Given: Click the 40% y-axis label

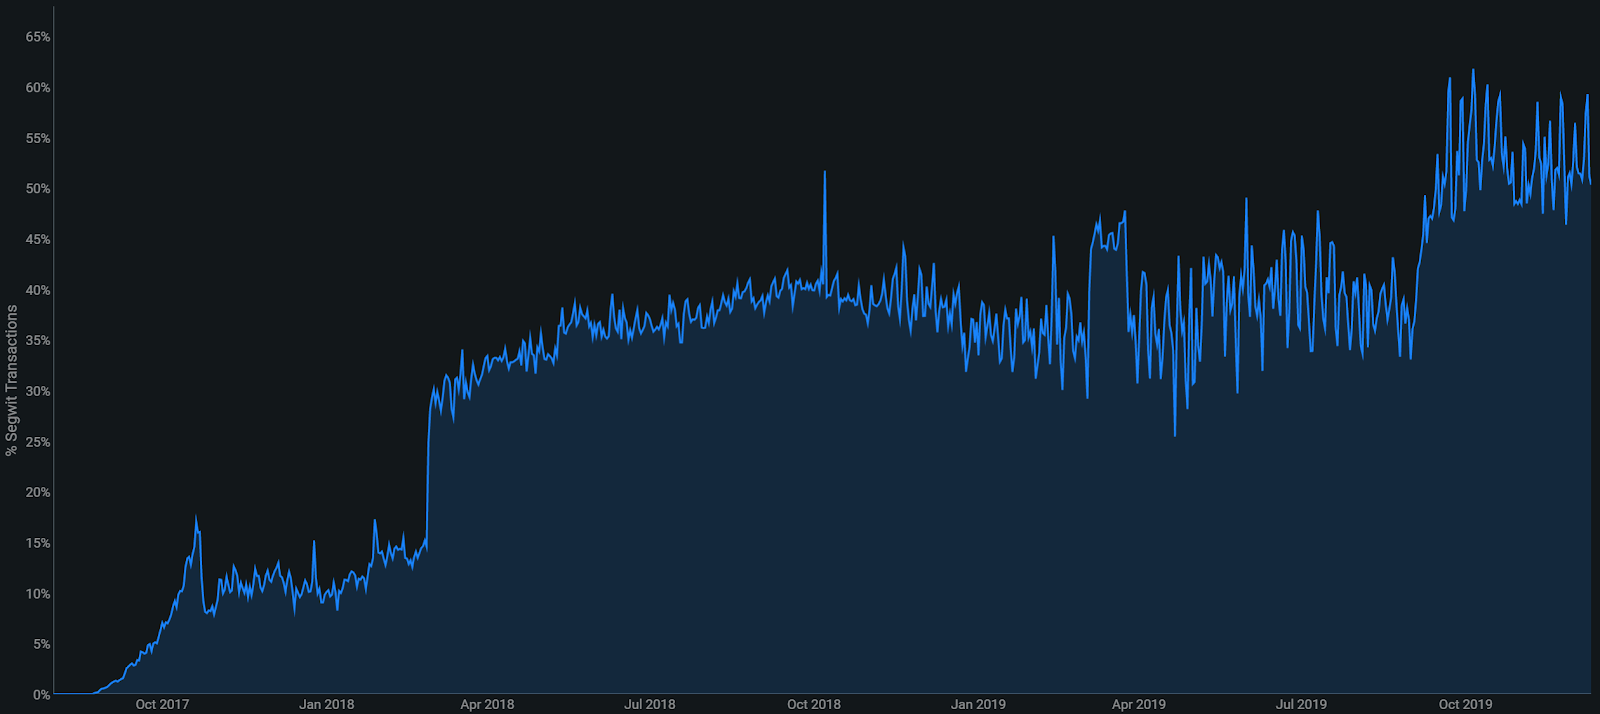Looking at the screenshot, I should click(x=38, y=290).
